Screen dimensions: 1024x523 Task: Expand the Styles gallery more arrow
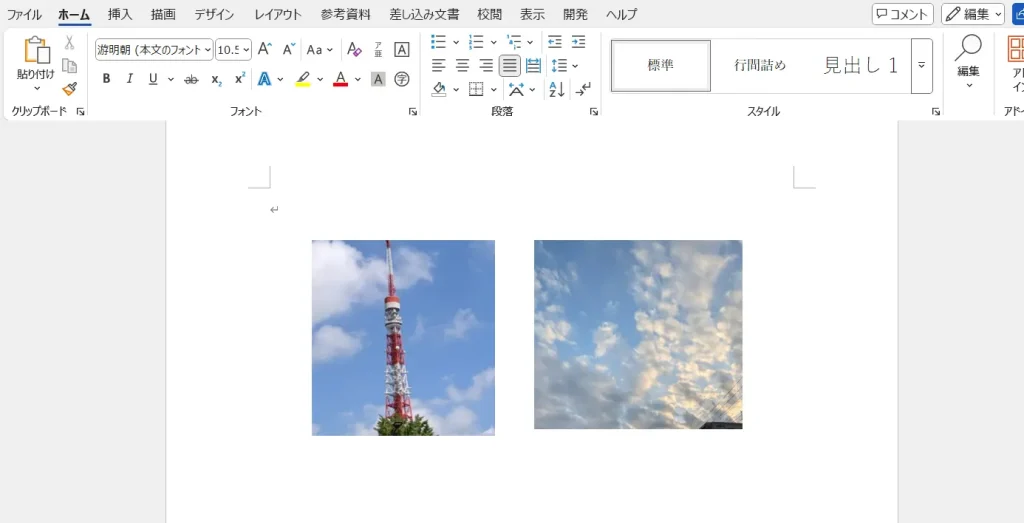click(x=921, y=66)
